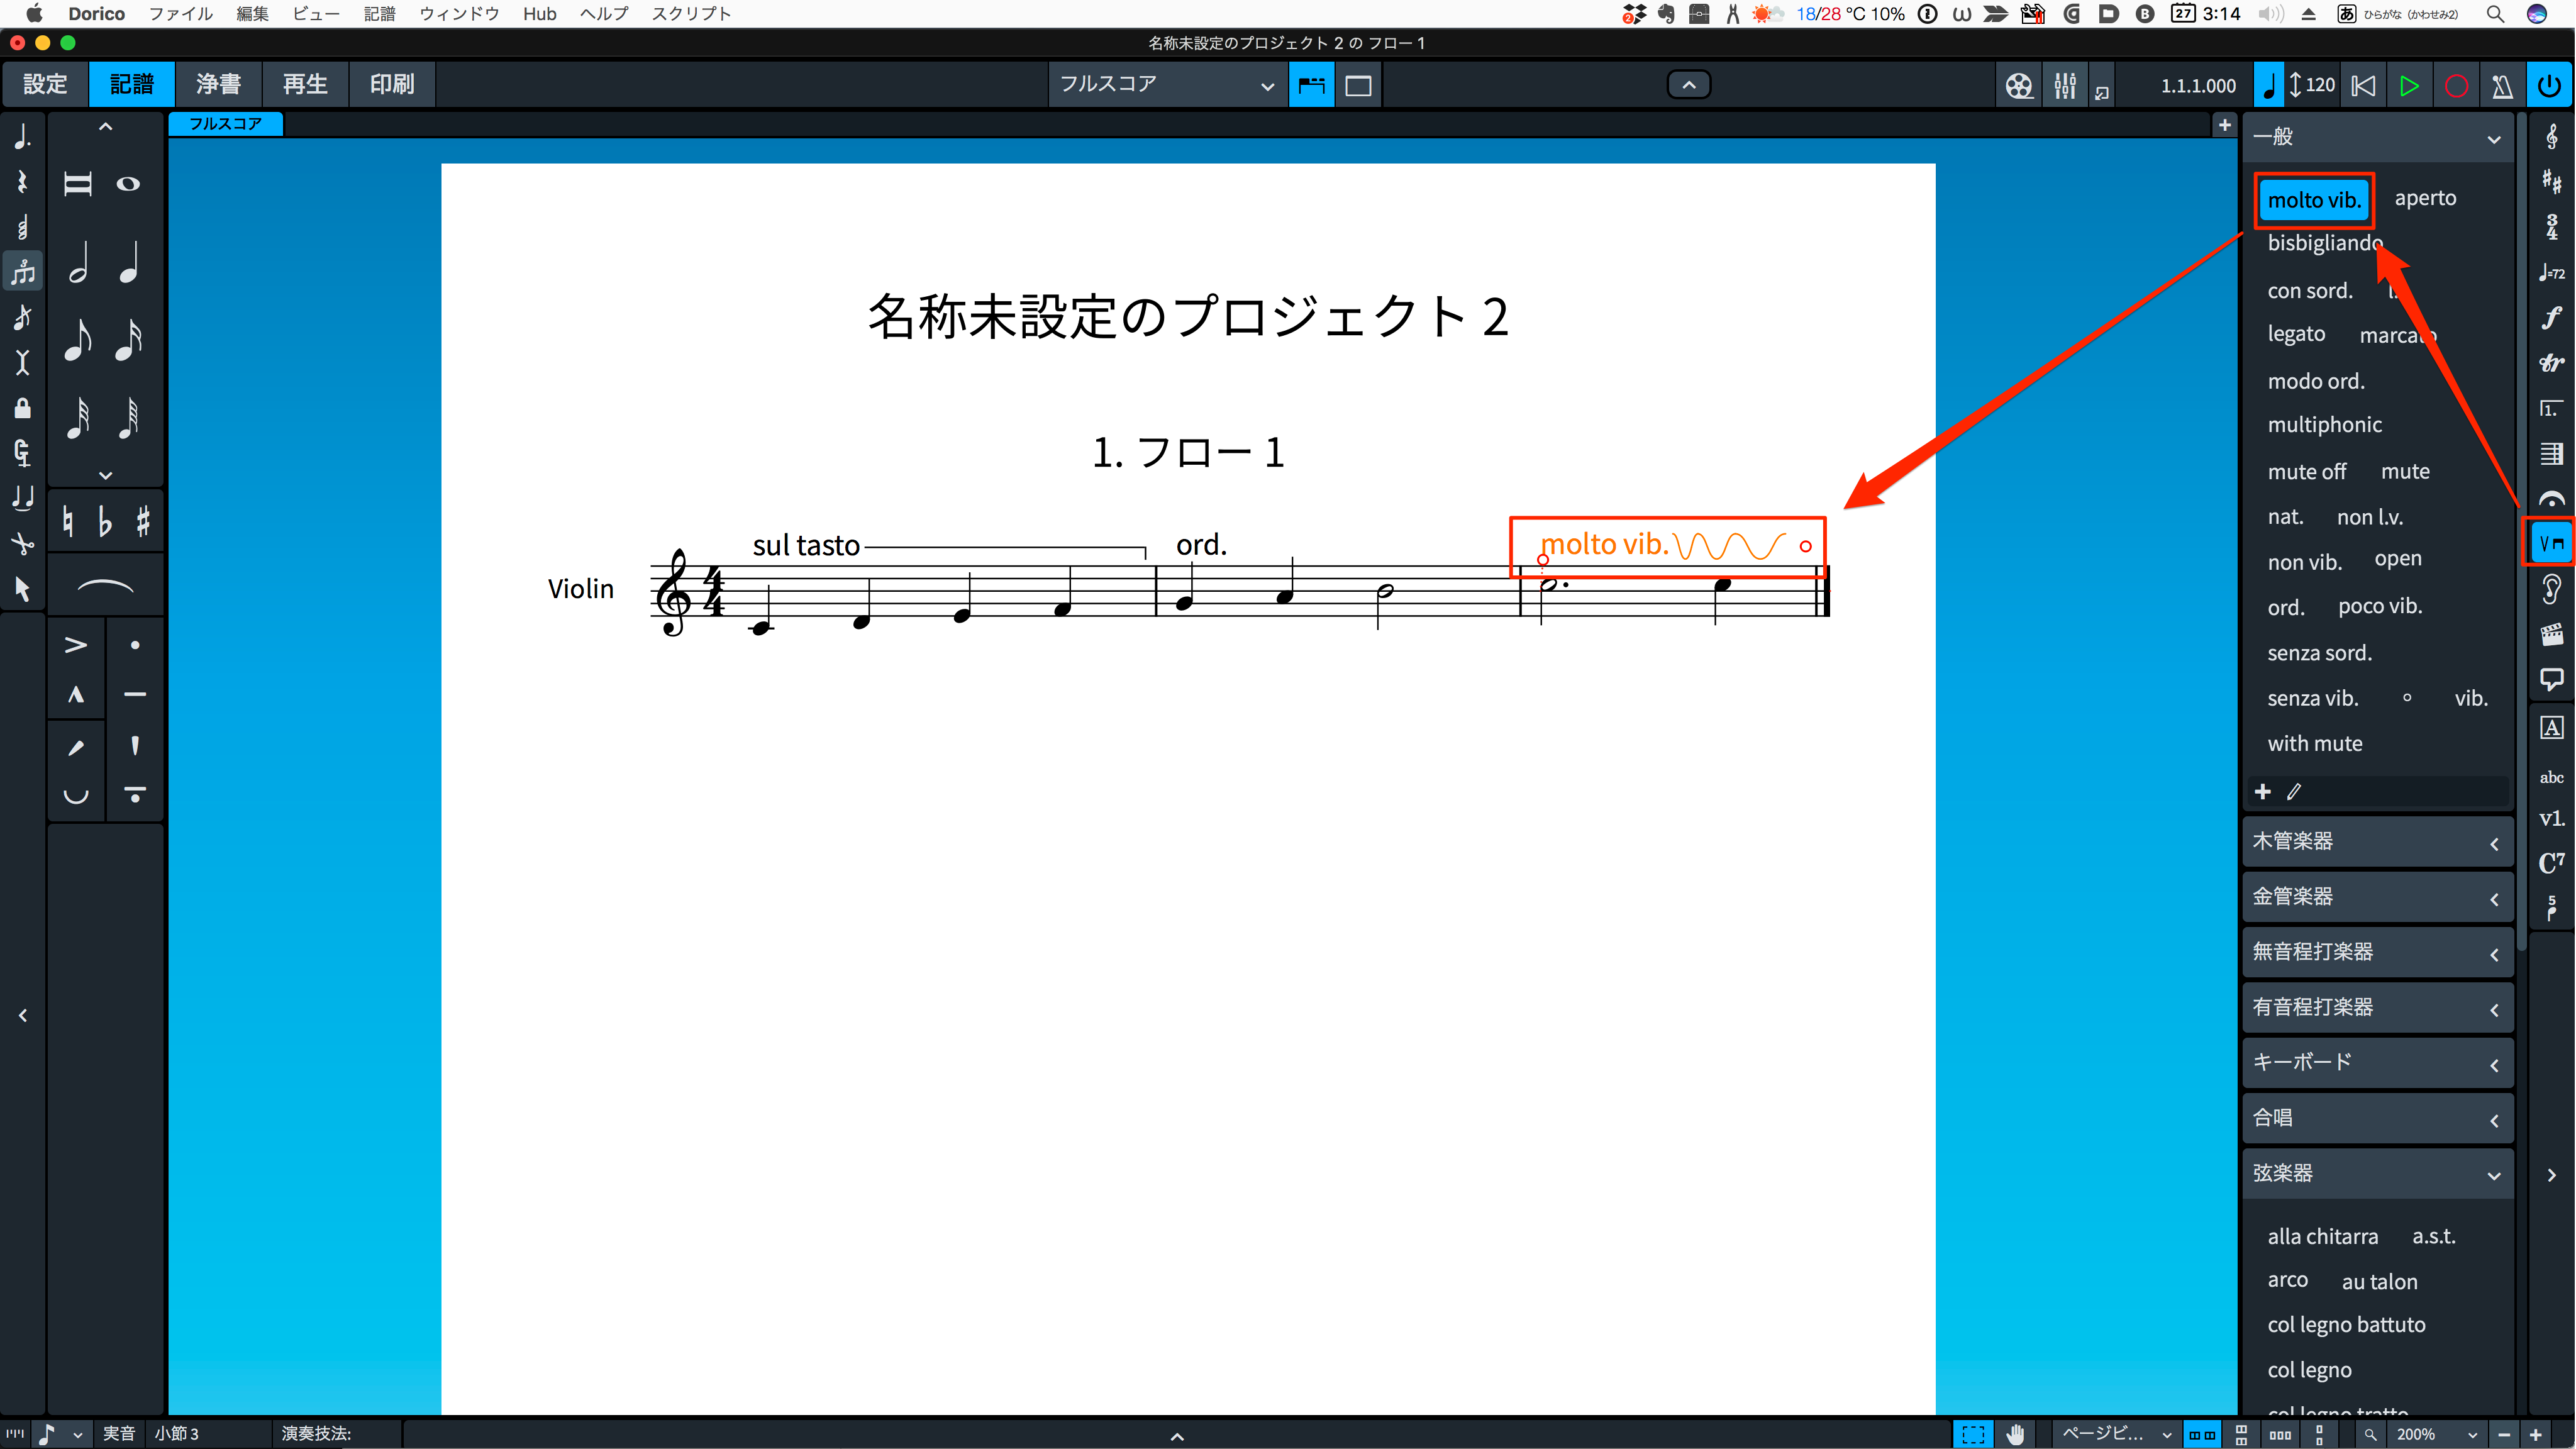Open the time signatures panel

[x=2551, y=227]
